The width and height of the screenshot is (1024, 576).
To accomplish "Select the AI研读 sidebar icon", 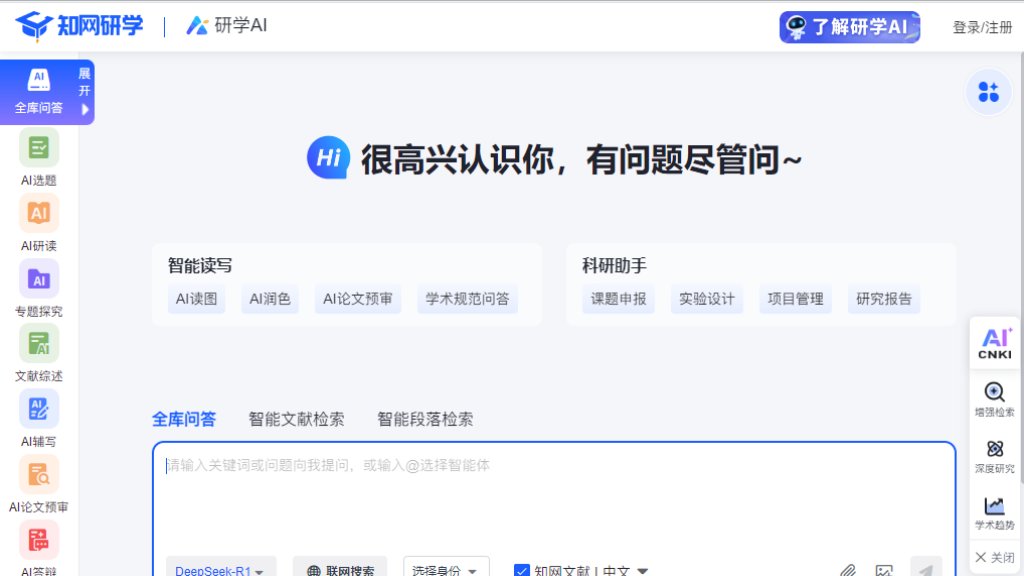I will [38, 222].
